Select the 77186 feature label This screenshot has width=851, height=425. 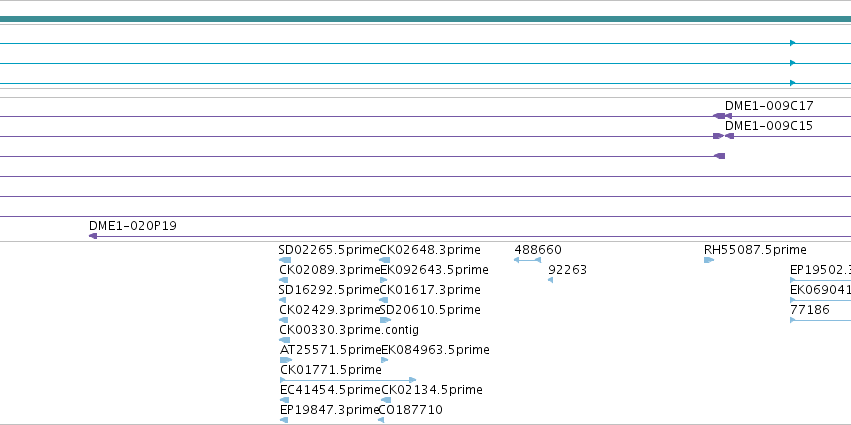pyautogui.click(x=810, y=310)
